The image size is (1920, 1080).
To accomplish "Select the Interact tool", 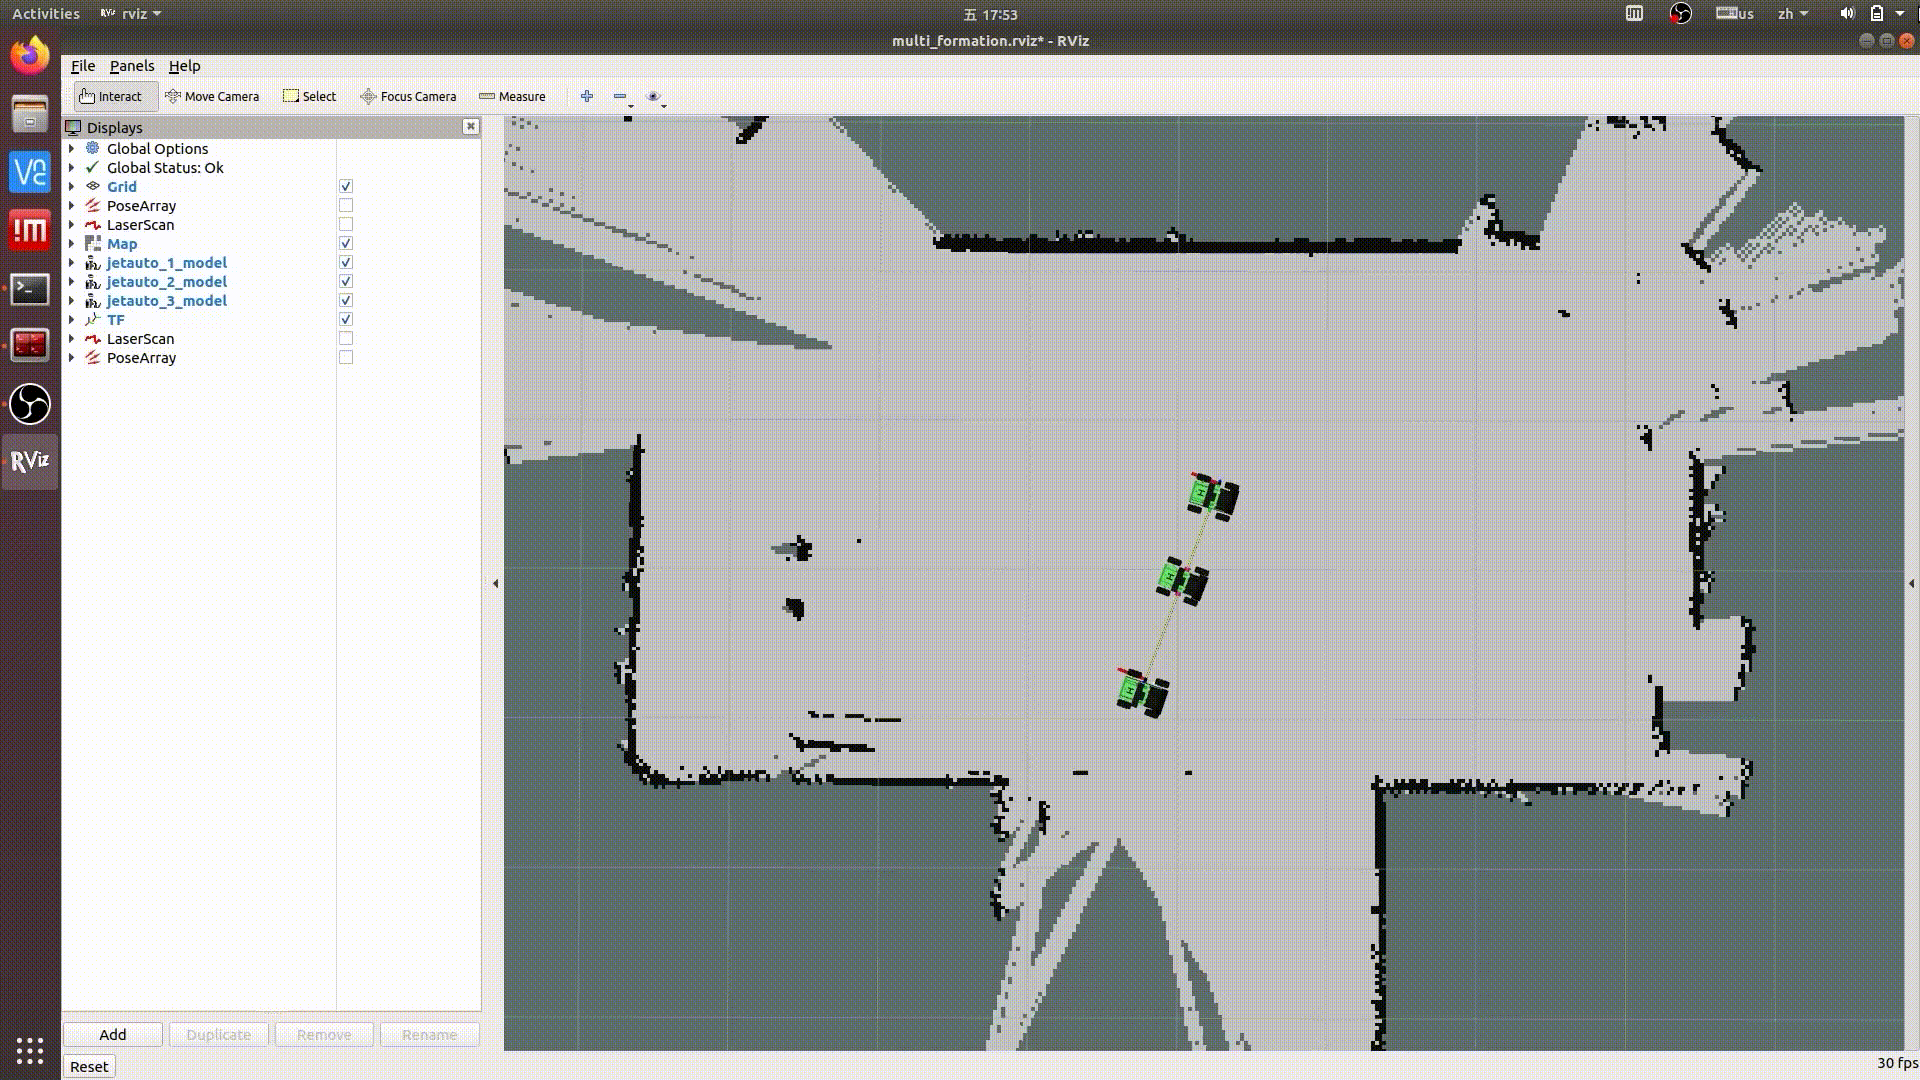I will pyautogui.click(x=111, y=96).
